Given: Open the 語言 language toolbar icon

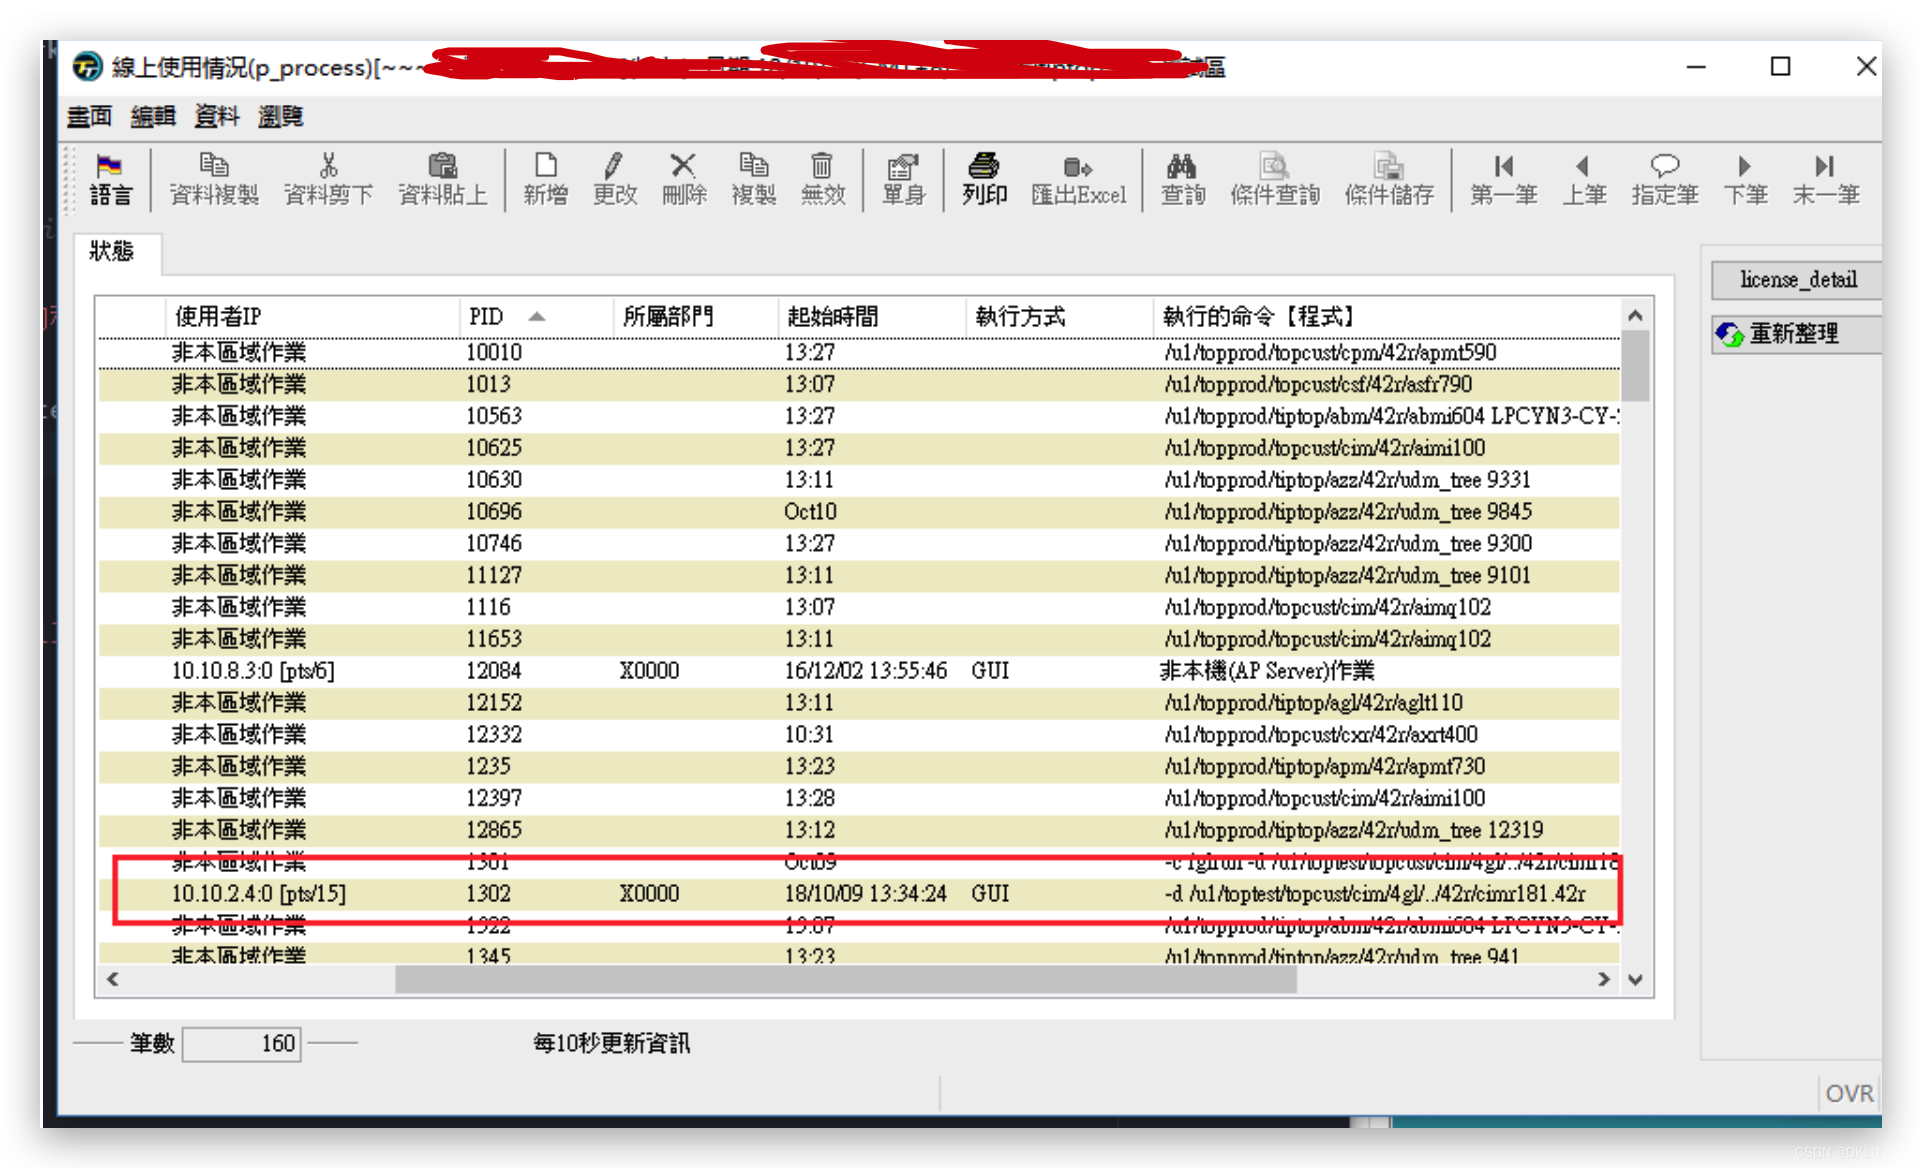Looking at the screenshot, I should (x=110, y=179).
